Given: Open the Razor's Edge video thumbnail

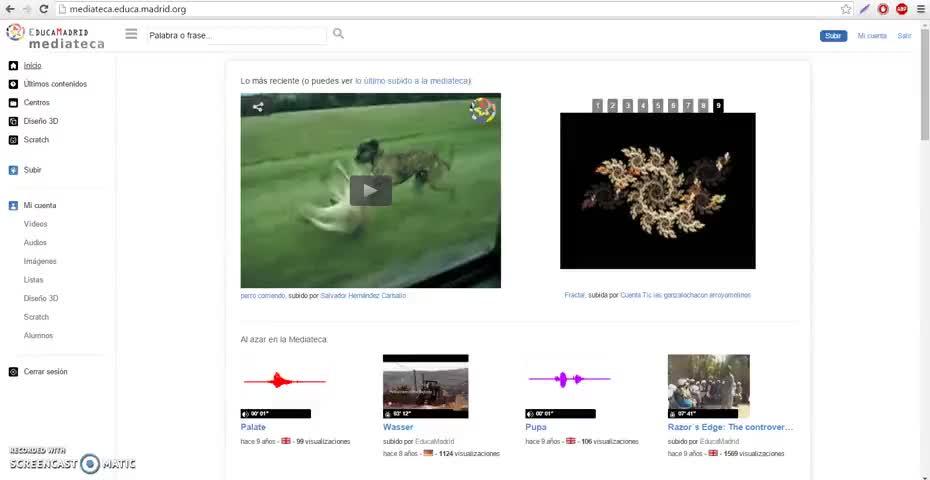Looking at the screenshot, I should pyautogui.click(x=709, y=386).
